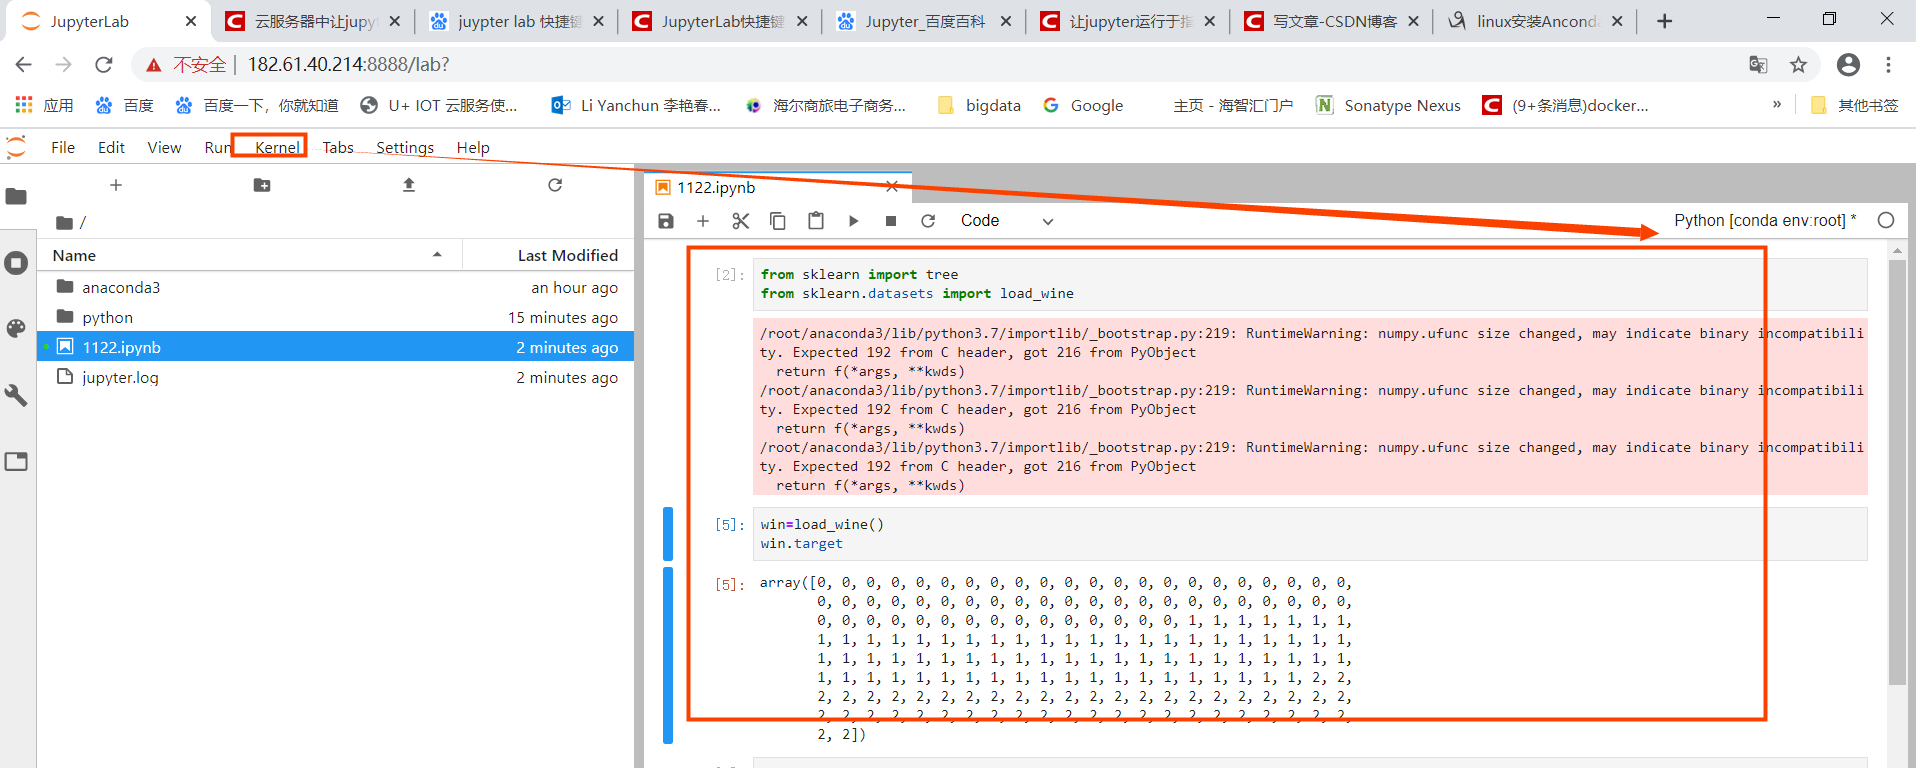This screenshot has height=768, width=1916.
Task: Open the bigdata bookmark folder
Action: (979, 105)
